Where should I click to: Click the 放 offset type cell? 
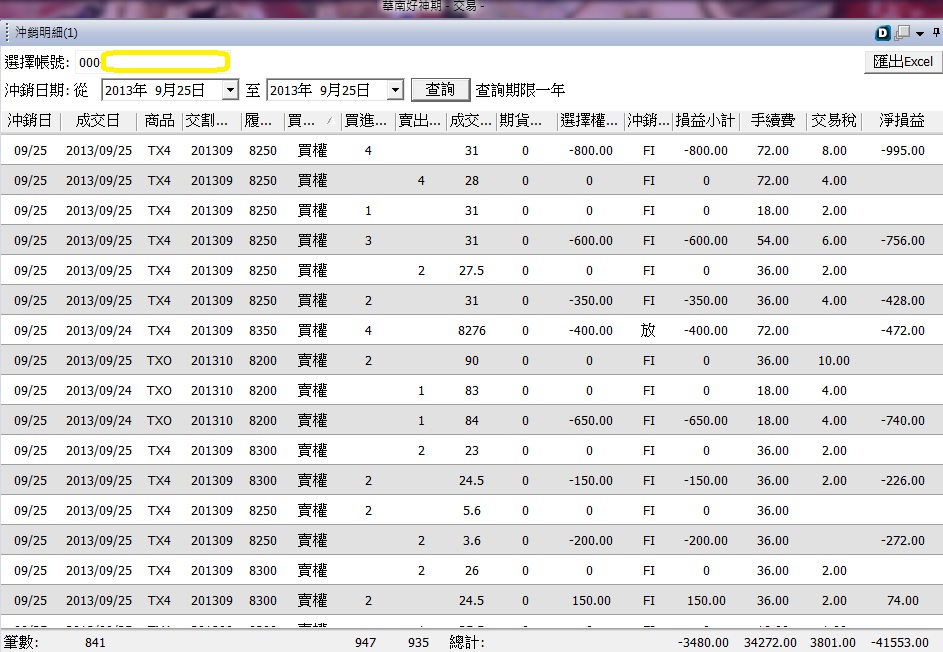pos(648,330)
